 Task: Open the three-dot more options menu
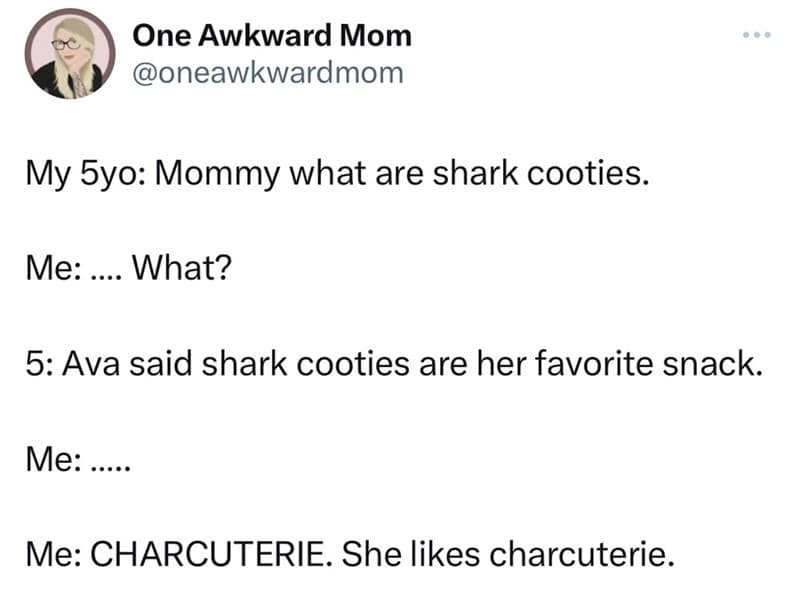click(x=759, y=36)
